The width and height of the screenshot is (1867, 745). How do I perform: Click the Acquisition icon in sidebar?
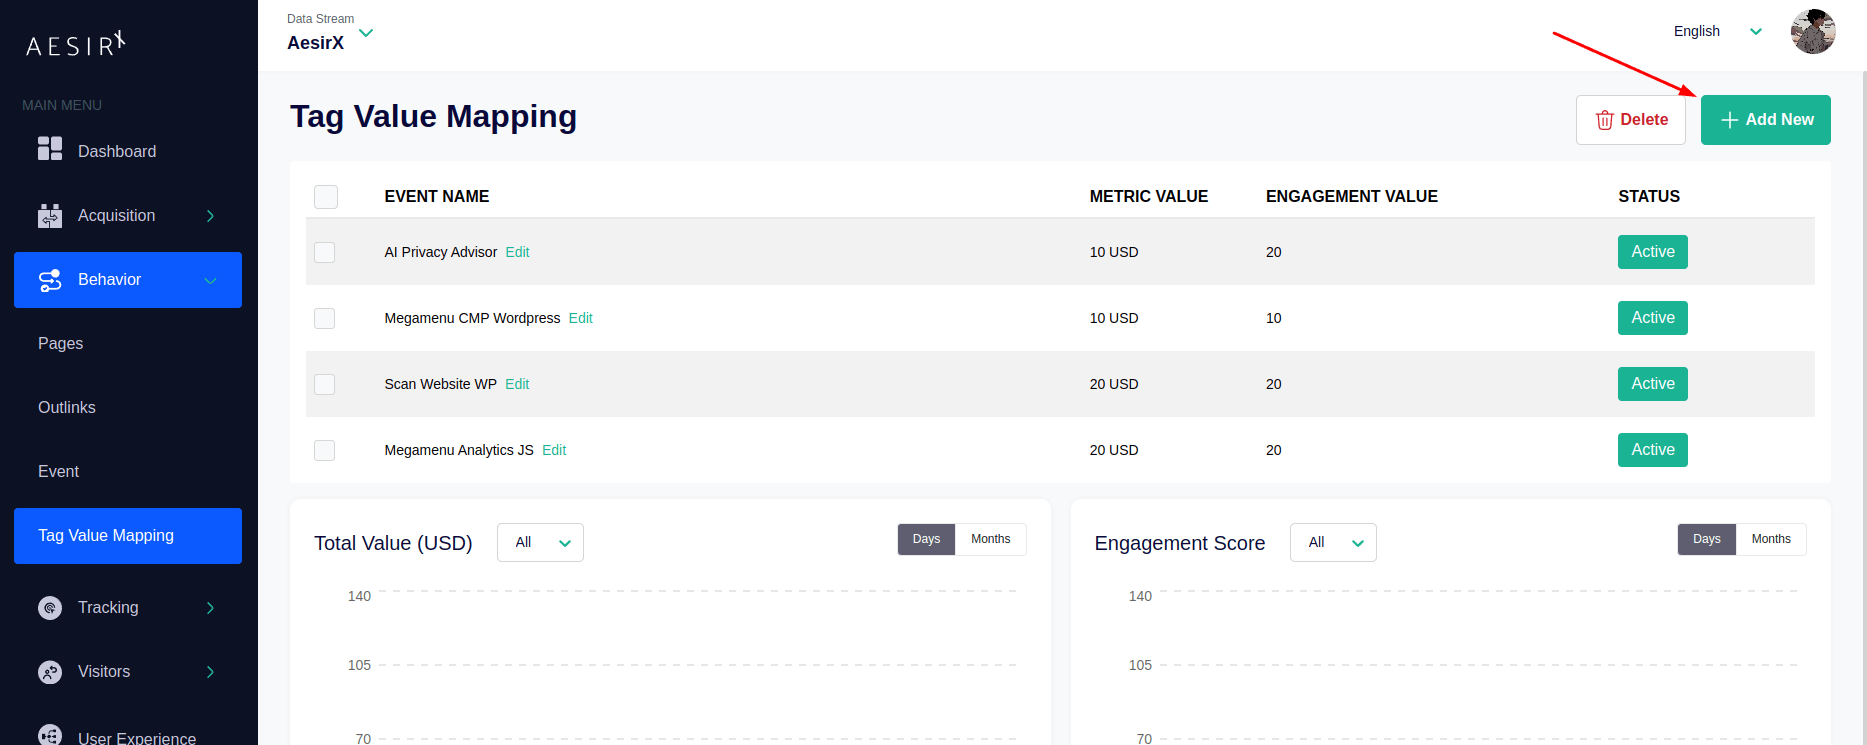point(50,216)
